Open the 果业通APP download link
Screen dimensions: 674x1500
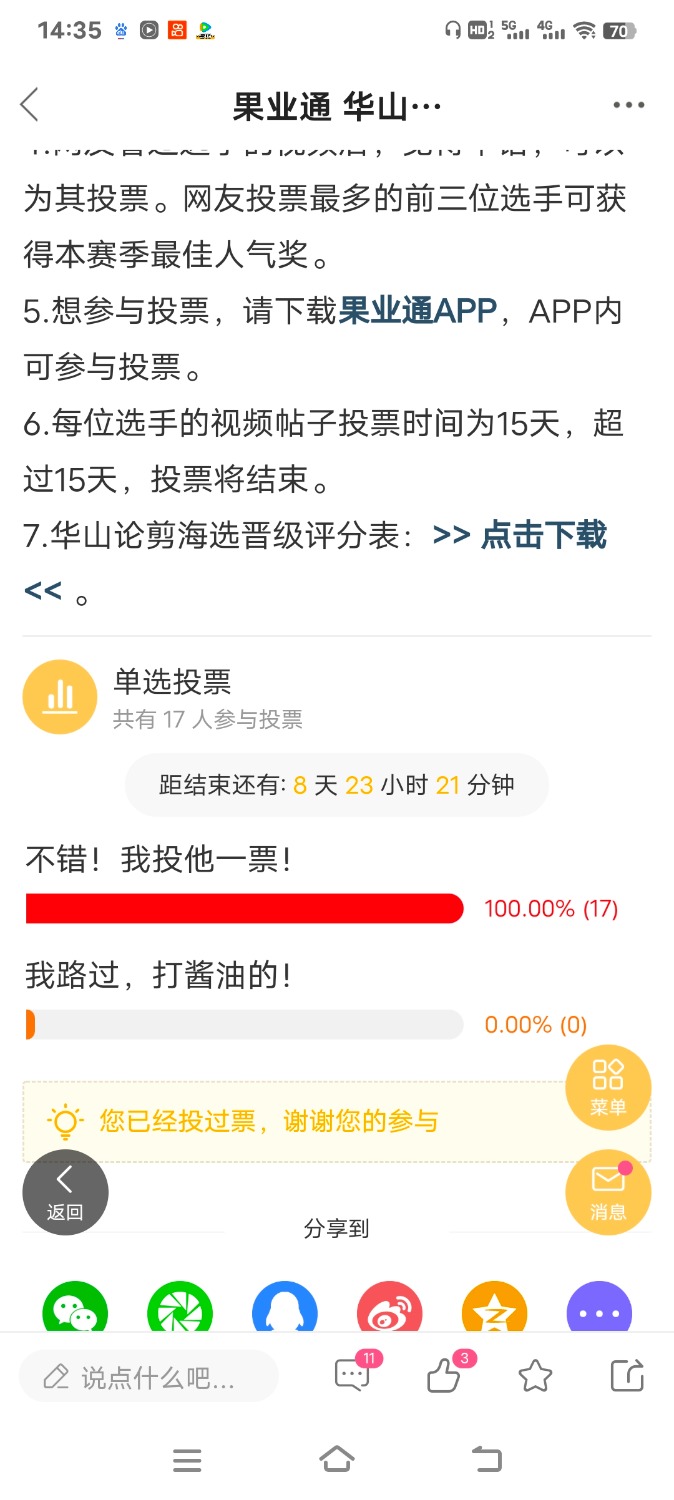418,311
